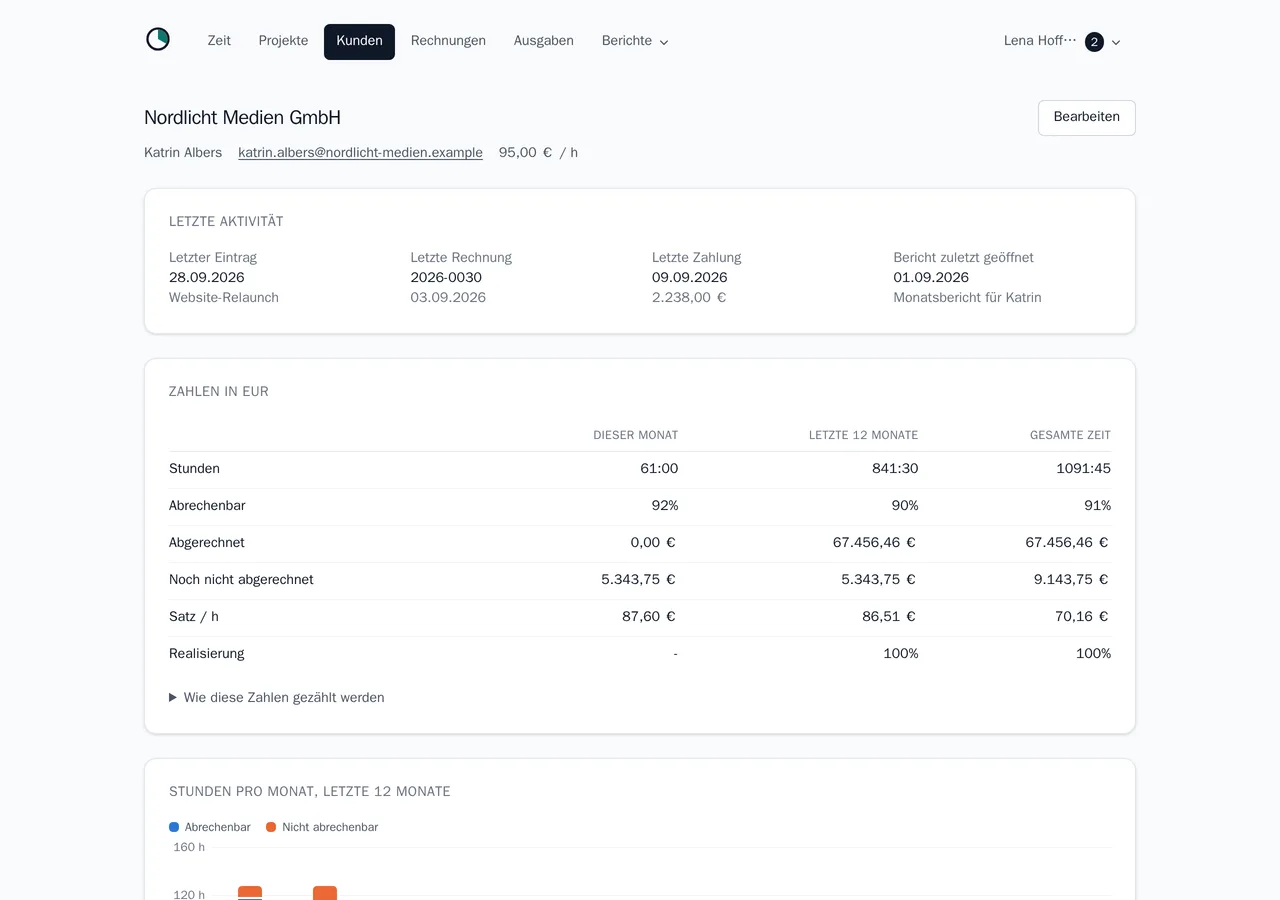Screen dimensions: 1280x900
Task: Click the pie-chart app logo
Action: click(158, 40)
